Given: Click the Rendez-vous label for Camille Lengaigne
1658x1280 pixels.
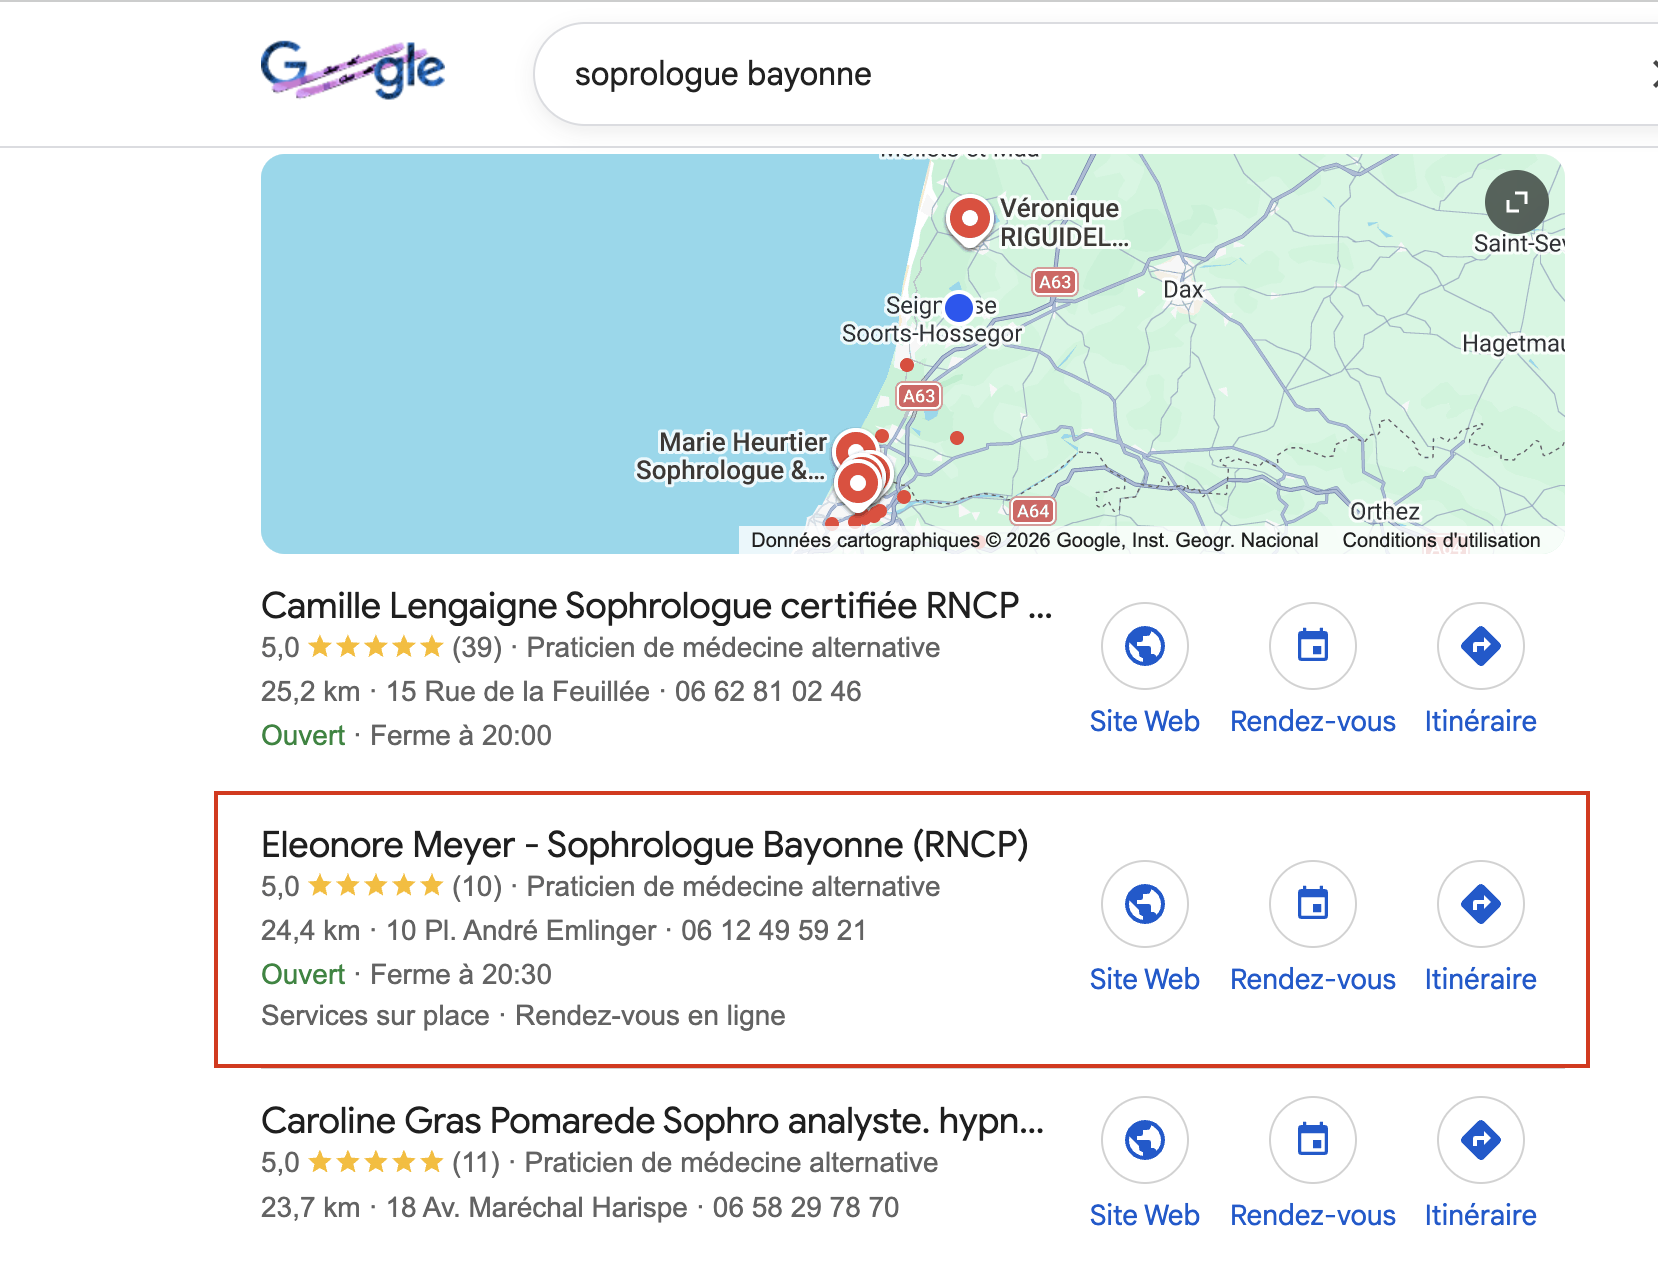Looking at the screenshot, I should [x=1313, y=721].
